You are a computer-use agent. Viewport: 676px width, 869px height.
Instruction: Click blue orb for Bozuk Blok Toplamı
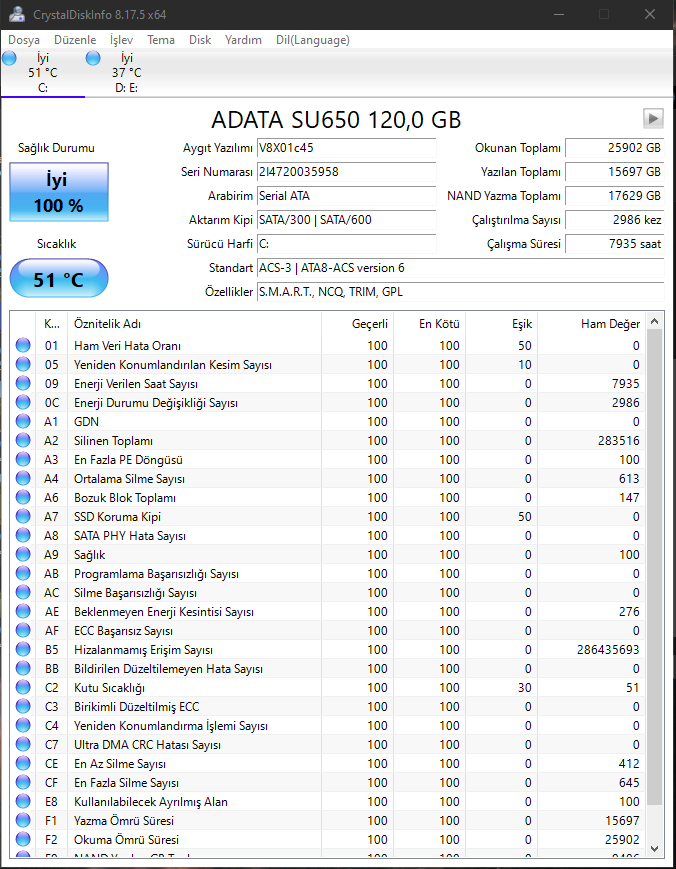[x=23, y=498]
